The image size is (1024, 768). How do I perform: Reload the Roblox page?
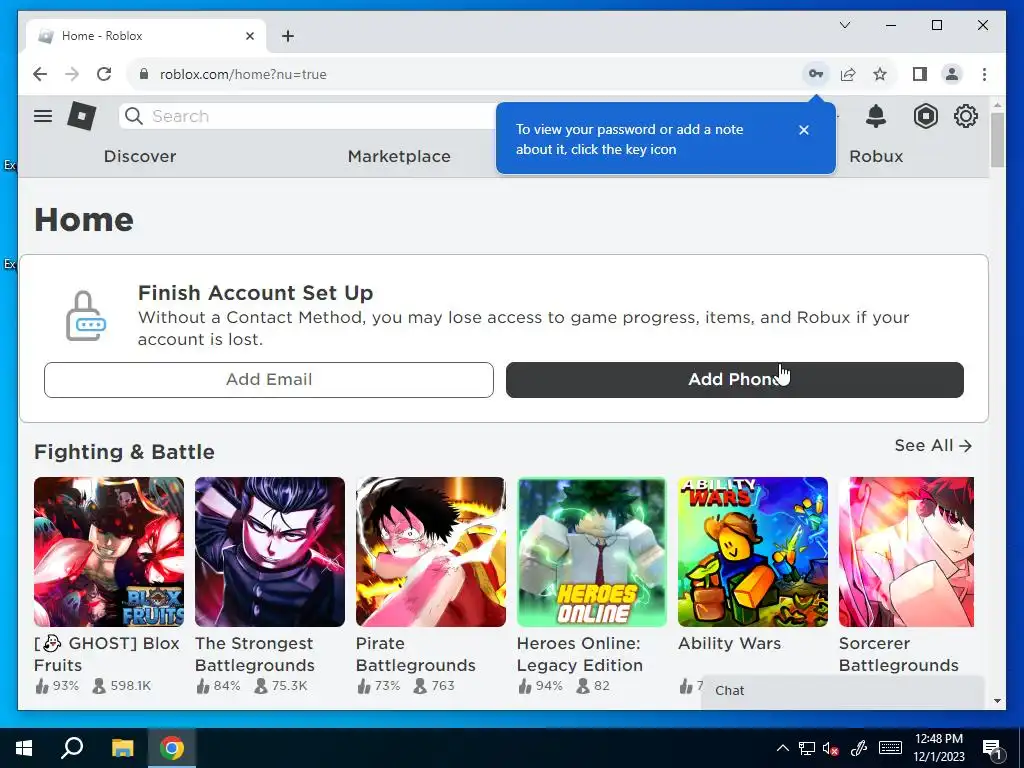(104, 74)
